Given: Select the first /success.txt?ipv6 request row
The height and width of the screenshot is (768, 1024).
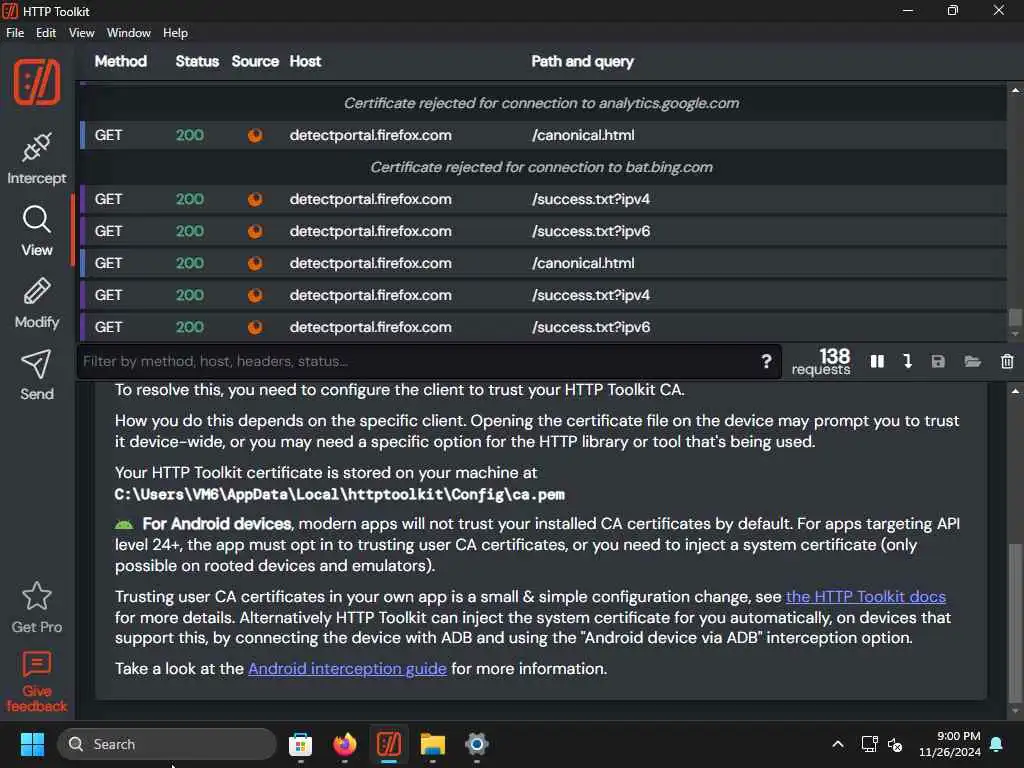Looking at the screenshot, I should 542,231.
